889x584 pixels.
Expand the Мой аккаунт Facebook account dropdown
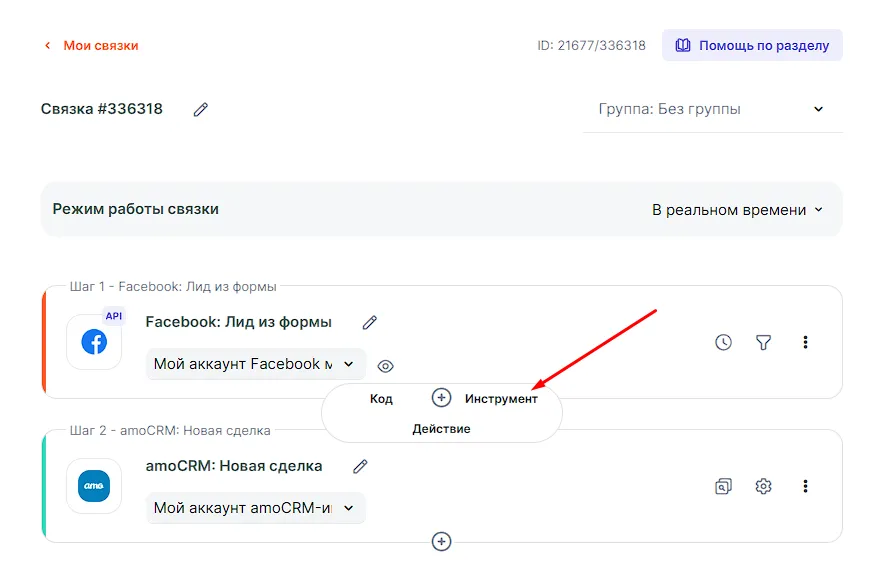click(x=255, y=364)
